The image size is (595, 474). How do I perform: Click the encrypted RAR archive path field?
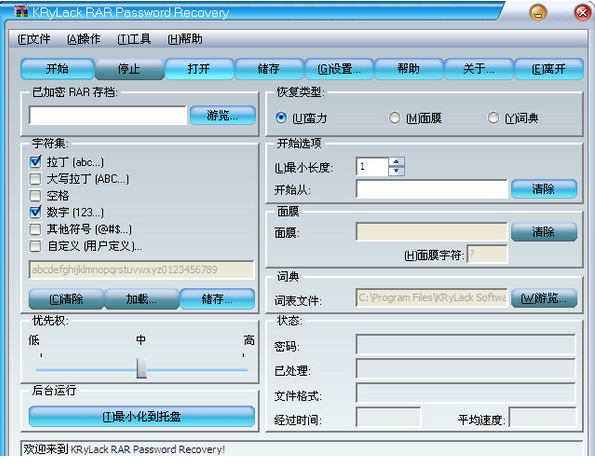[x=108, y=115]
